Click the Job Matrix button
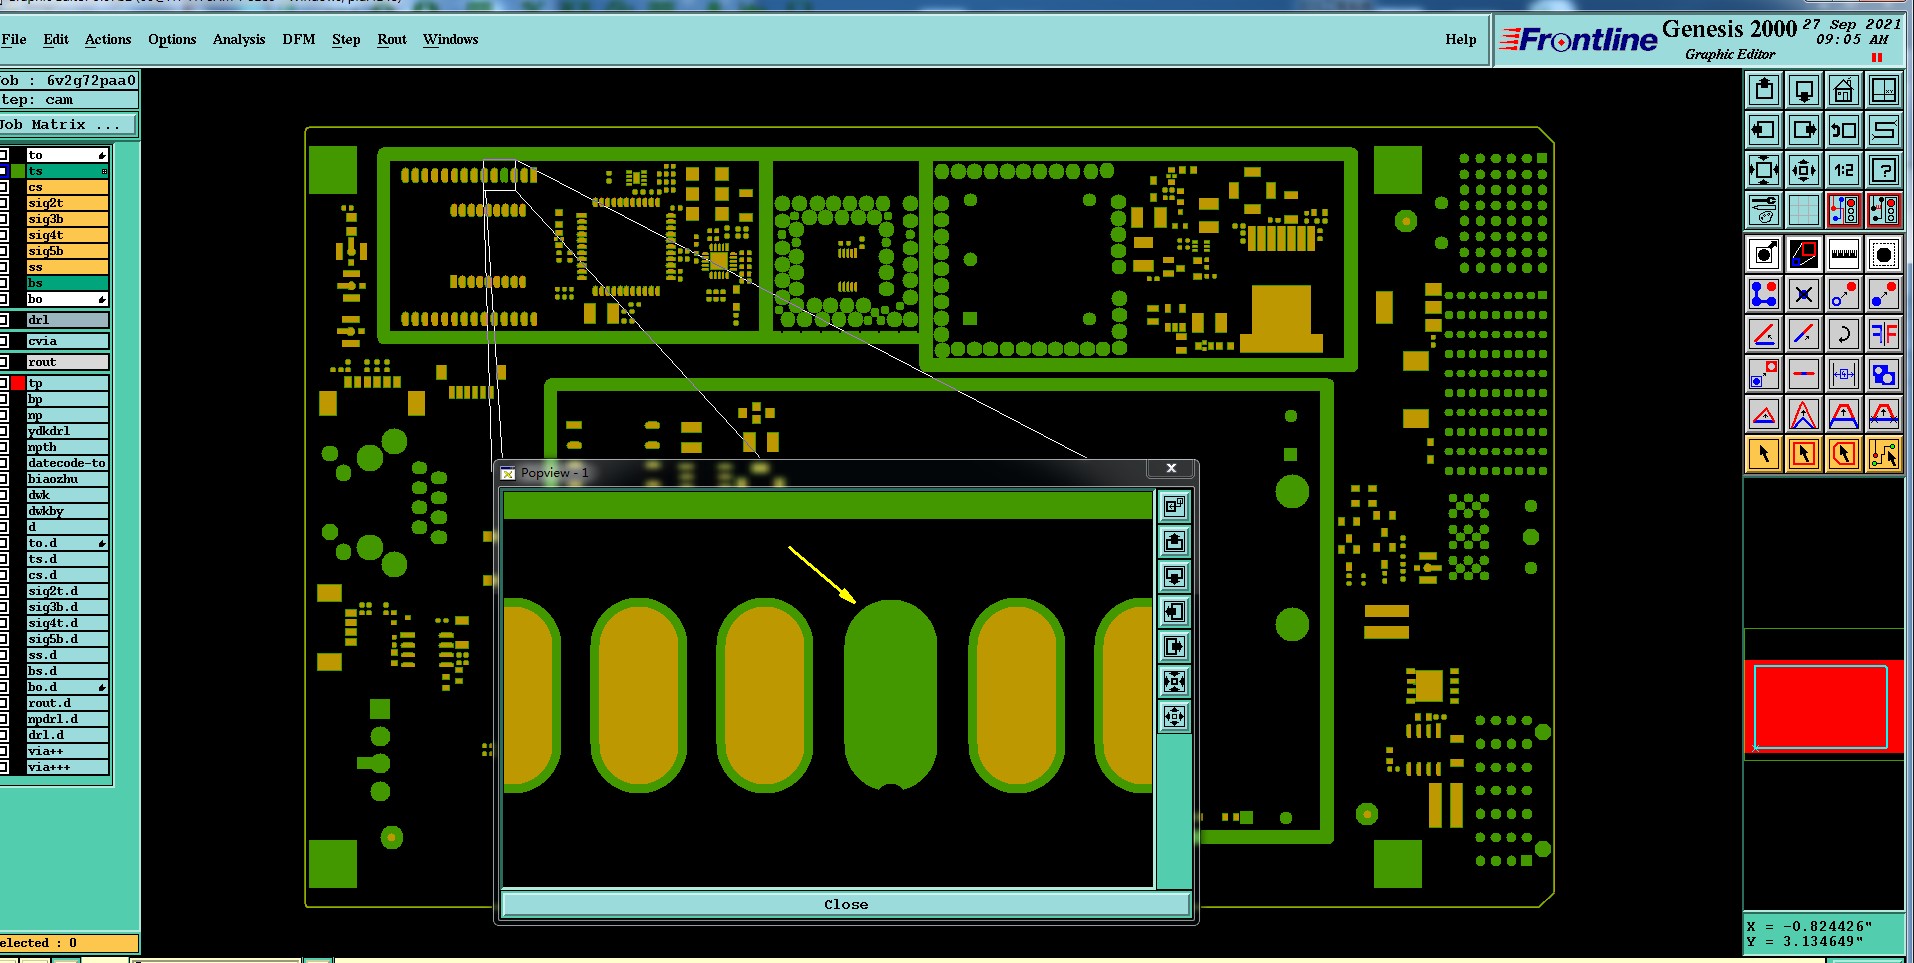This screenshot has height=963, width=1914. coord(68,125)
